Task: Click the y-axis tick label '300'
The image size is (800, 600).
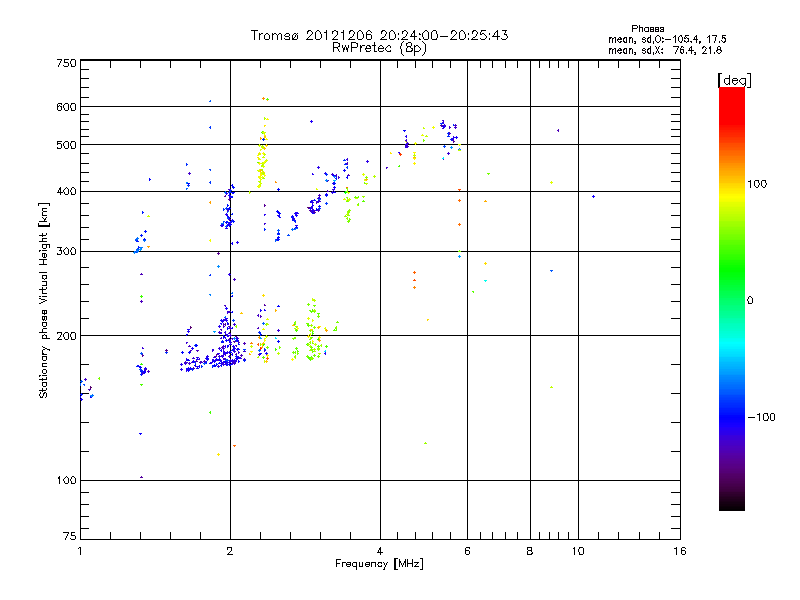Action: point(67,252)
